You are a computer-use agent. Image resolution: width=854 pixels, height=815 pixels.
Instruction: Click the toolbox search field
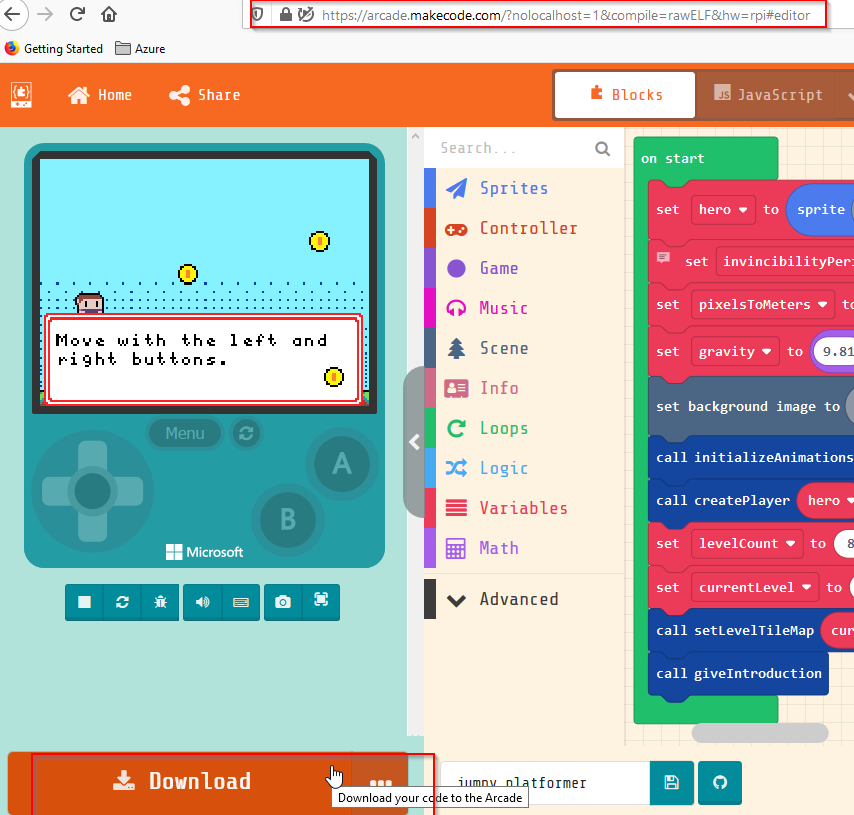(x=515, y=148)
